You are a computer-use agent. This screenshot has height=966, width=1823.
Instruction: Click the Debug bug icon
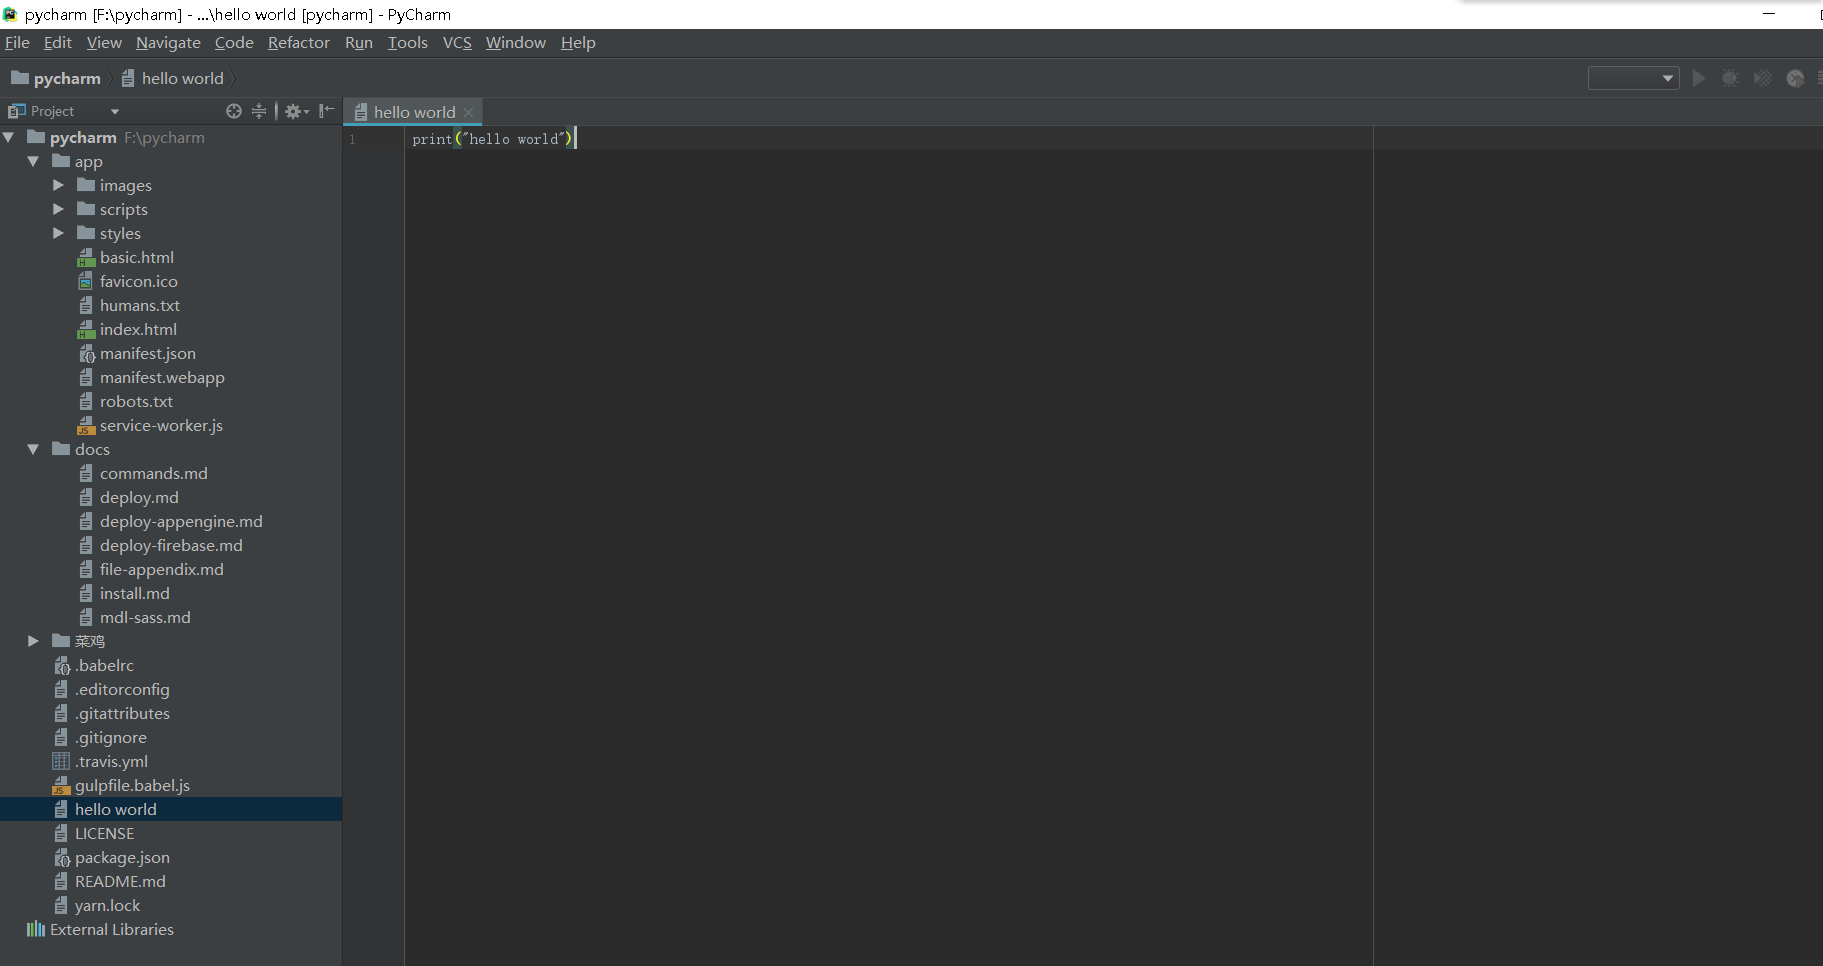pyautogui.click(x=1730, y=78)
